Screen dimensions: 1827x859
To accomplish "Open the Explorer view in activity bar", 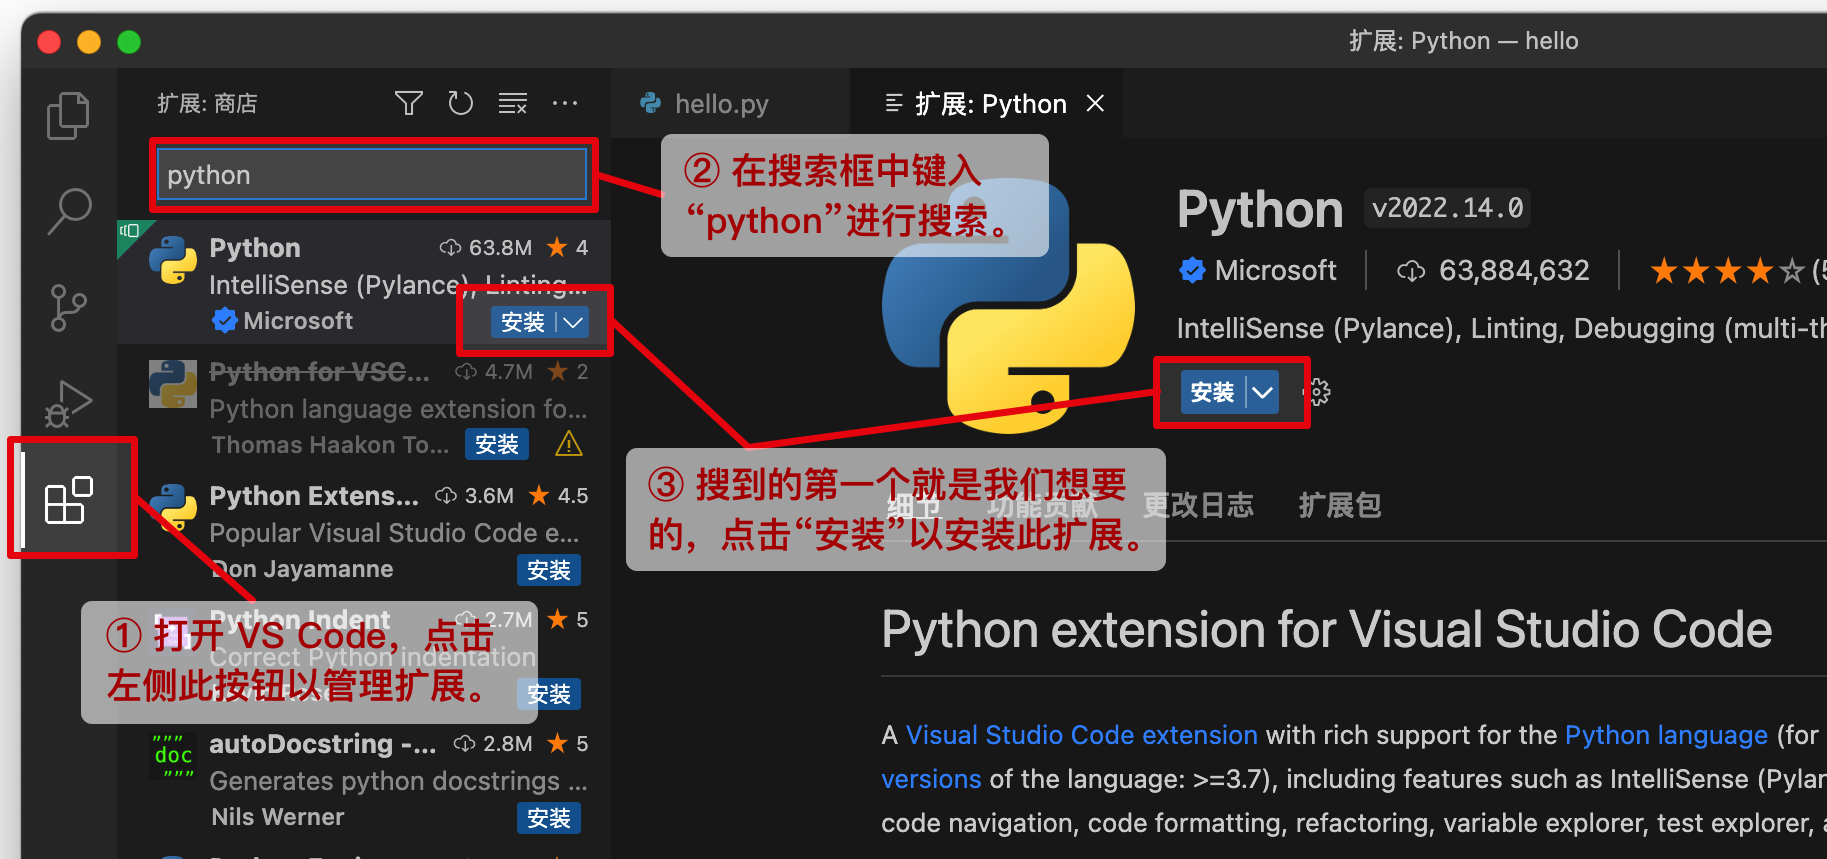I will click(x=68, y=115).
